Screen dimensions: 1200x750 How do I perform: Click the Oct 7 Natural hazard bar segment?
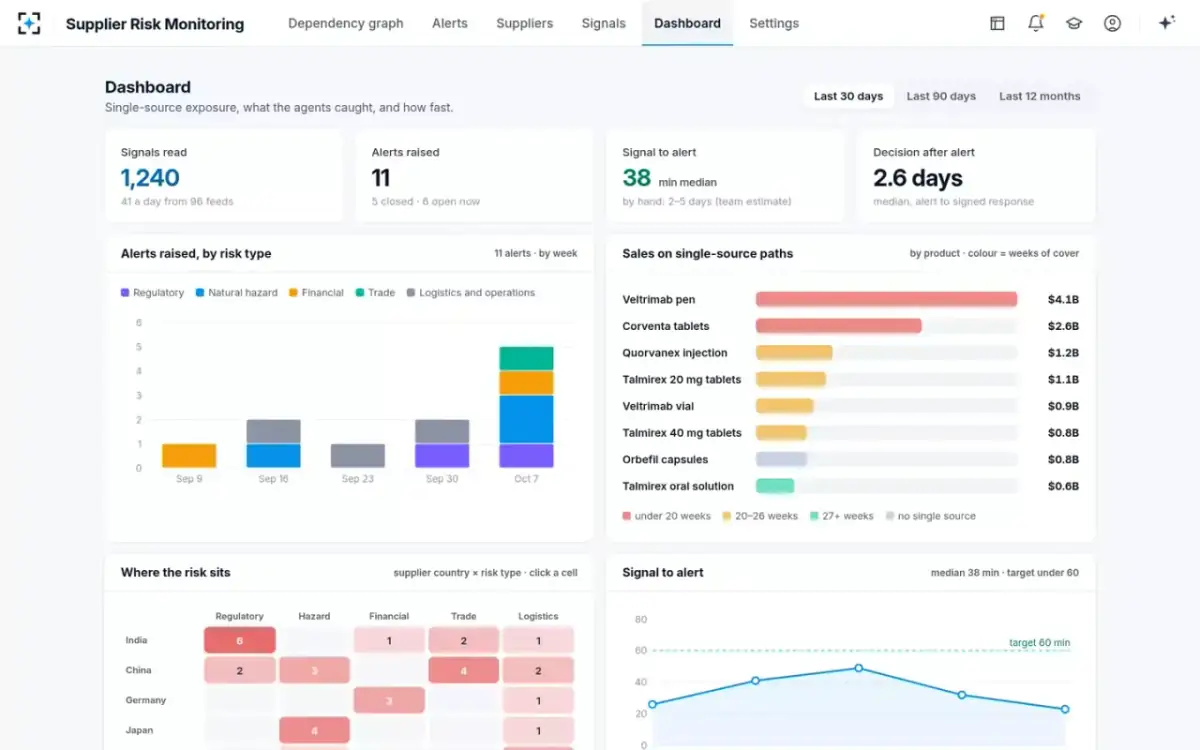(x=526, y=419)
